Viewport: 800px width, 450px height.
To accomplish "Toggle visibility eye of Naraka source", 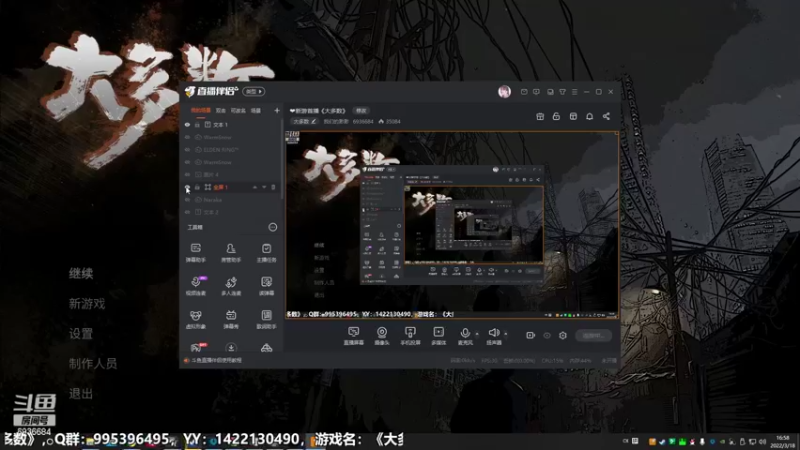I will click(x=187, y=199).
